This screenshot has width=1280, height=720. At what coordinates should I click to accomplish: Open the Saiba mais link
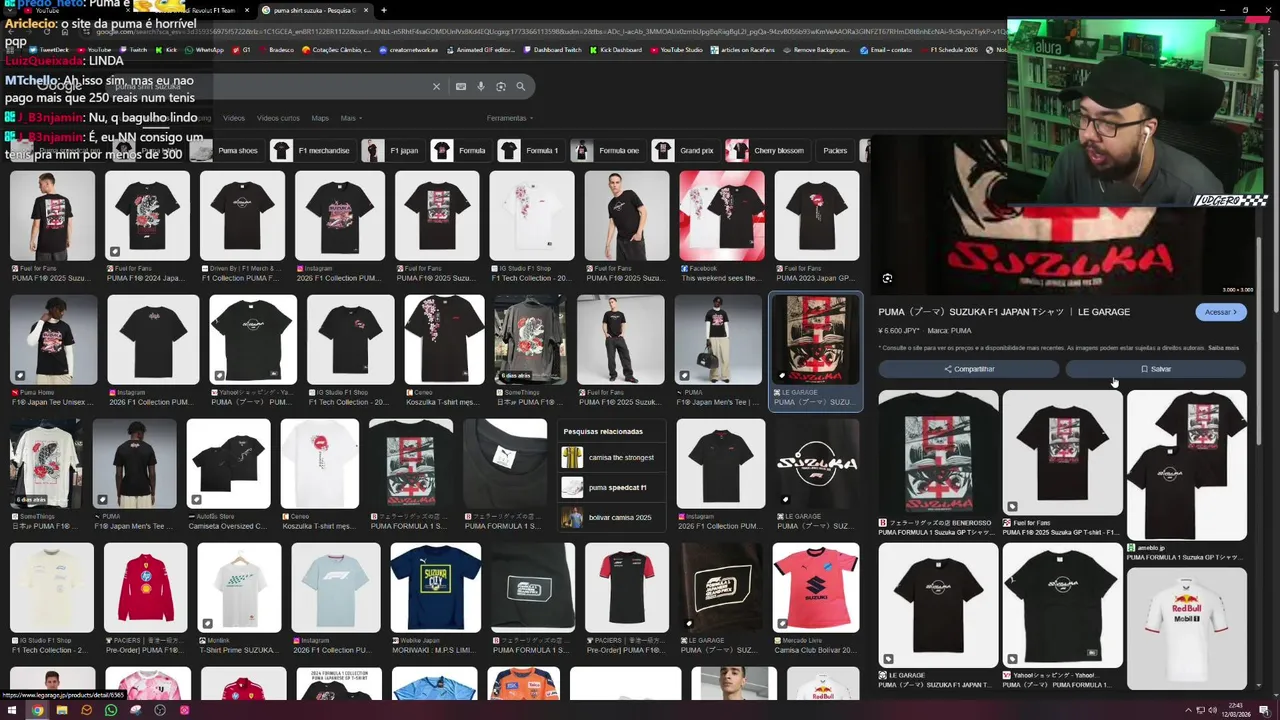click(x=1223, y=348)
